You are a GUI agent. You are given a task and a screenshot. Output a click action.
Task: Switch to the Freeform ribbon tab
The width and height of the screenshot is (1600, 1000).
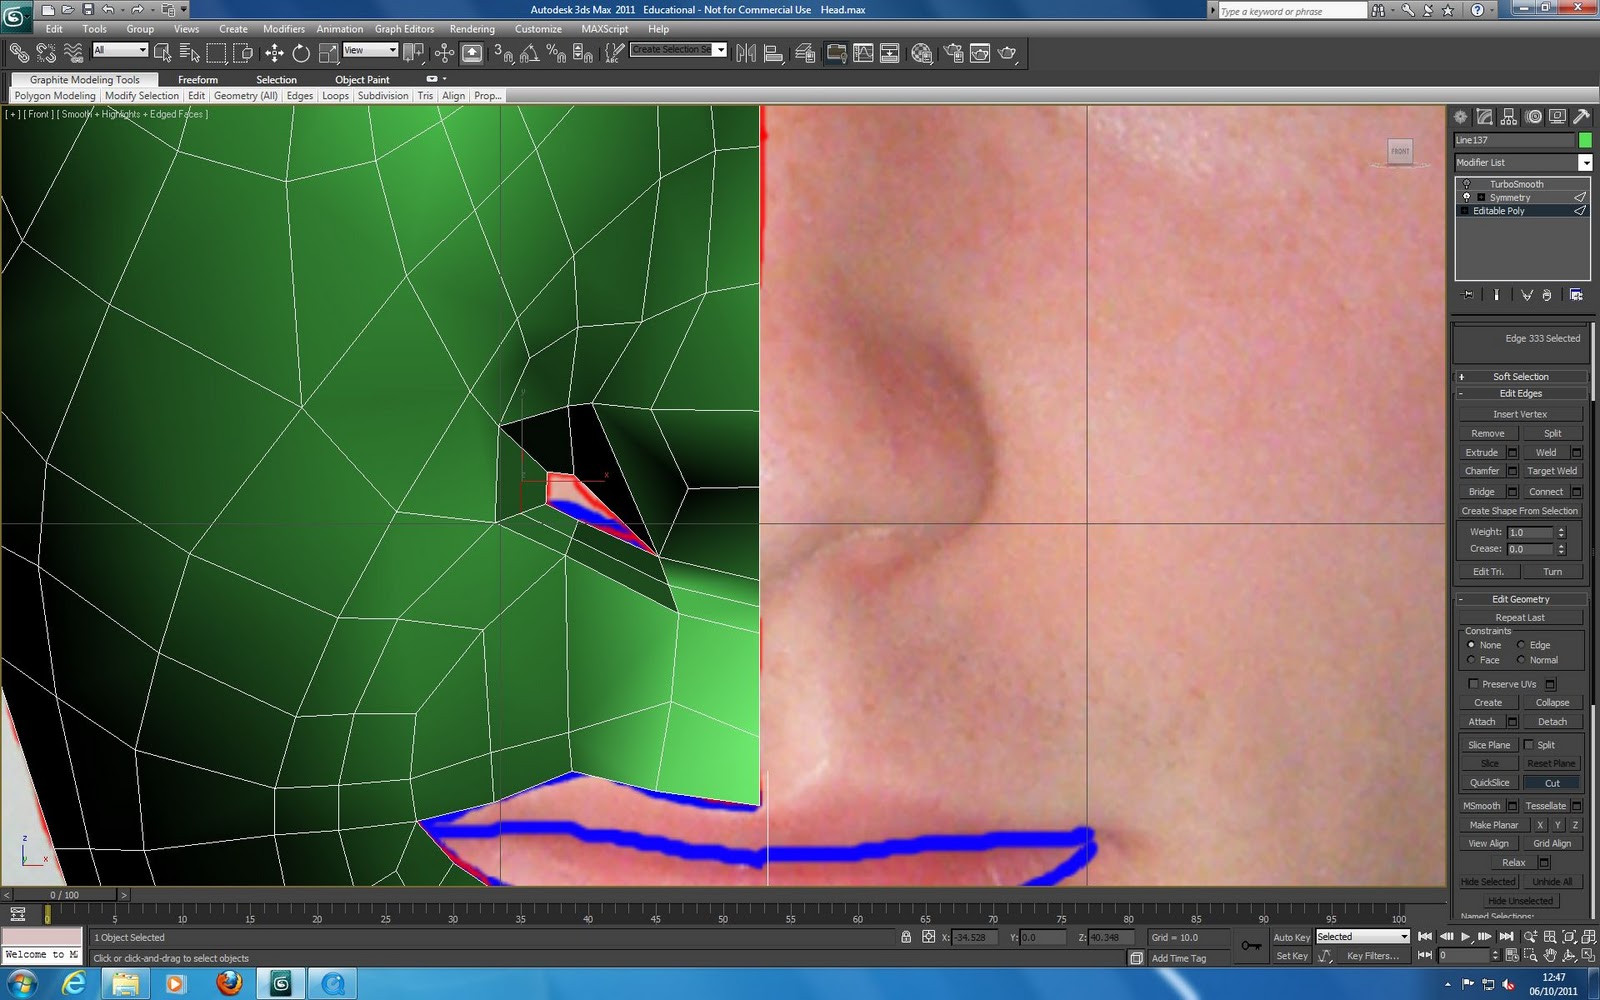point(198,80)
